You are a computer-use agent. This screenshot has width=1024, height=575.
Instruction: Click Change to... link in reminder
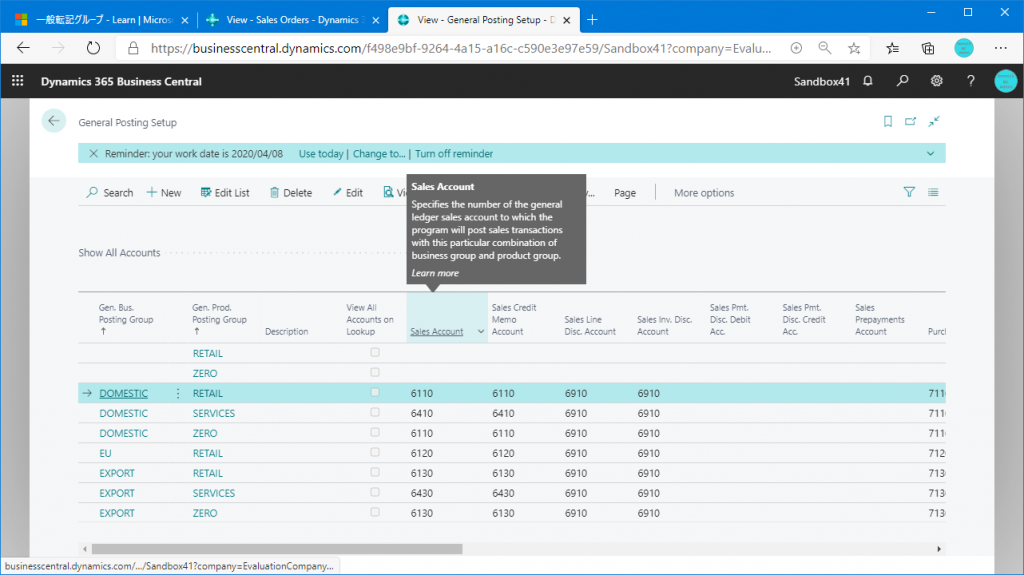[379, 154]
